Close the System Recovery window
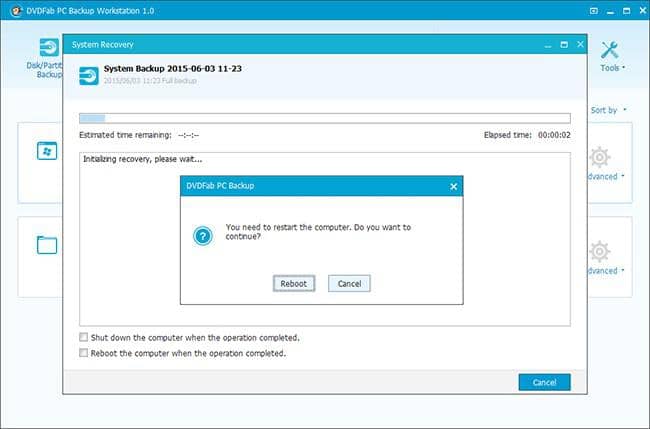 580,44
